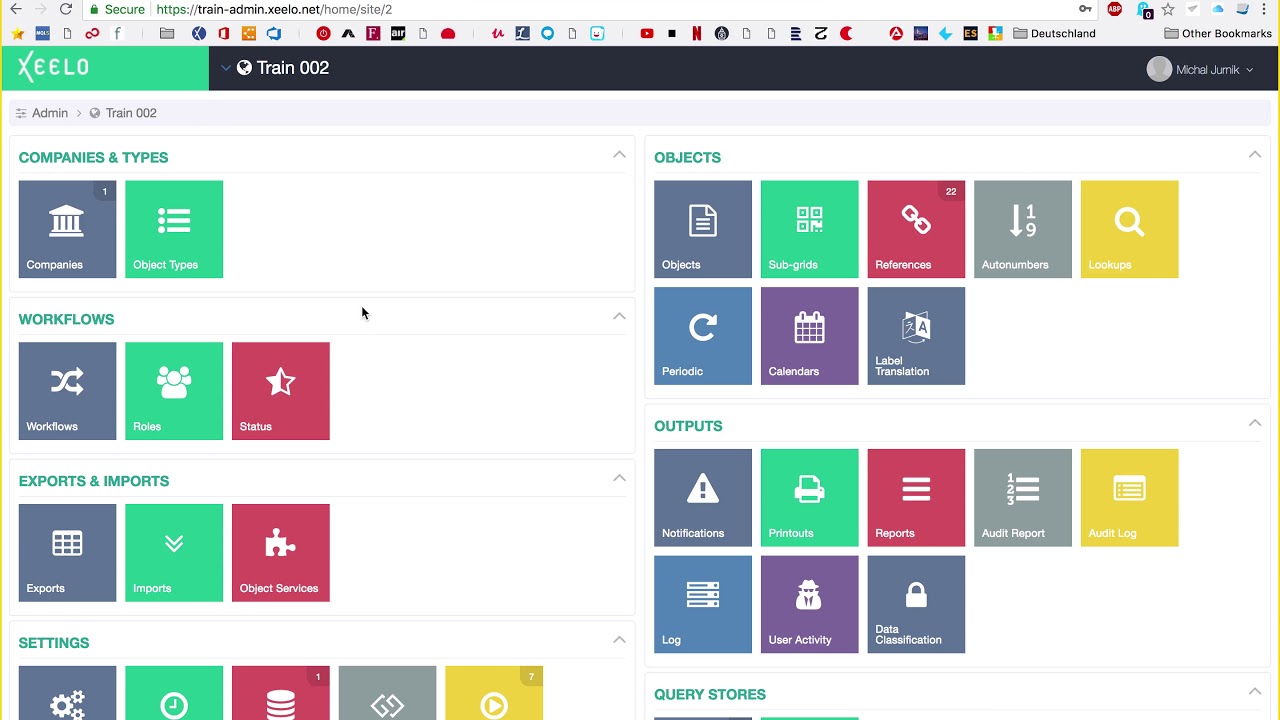Open the Object Types tile

click(174, 229)
